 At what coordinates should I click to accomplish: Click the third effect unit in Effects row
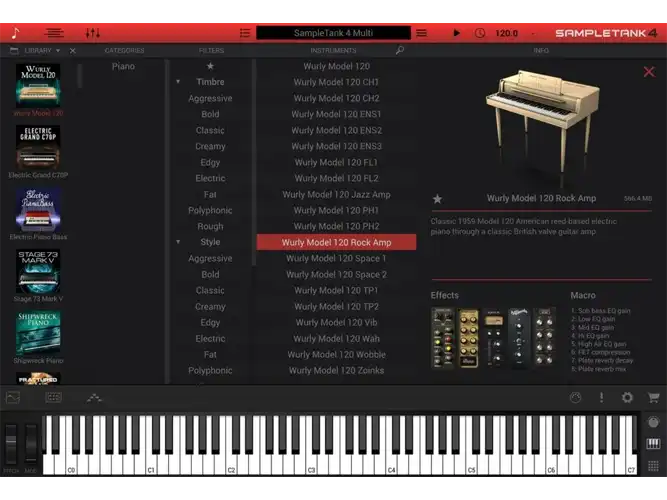[x=493, y=338]
